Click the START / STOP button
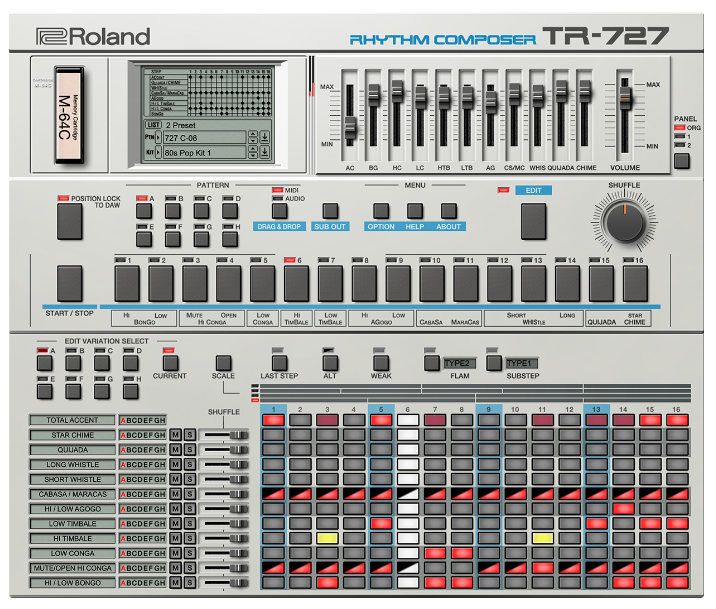 [x=69, y=283]
